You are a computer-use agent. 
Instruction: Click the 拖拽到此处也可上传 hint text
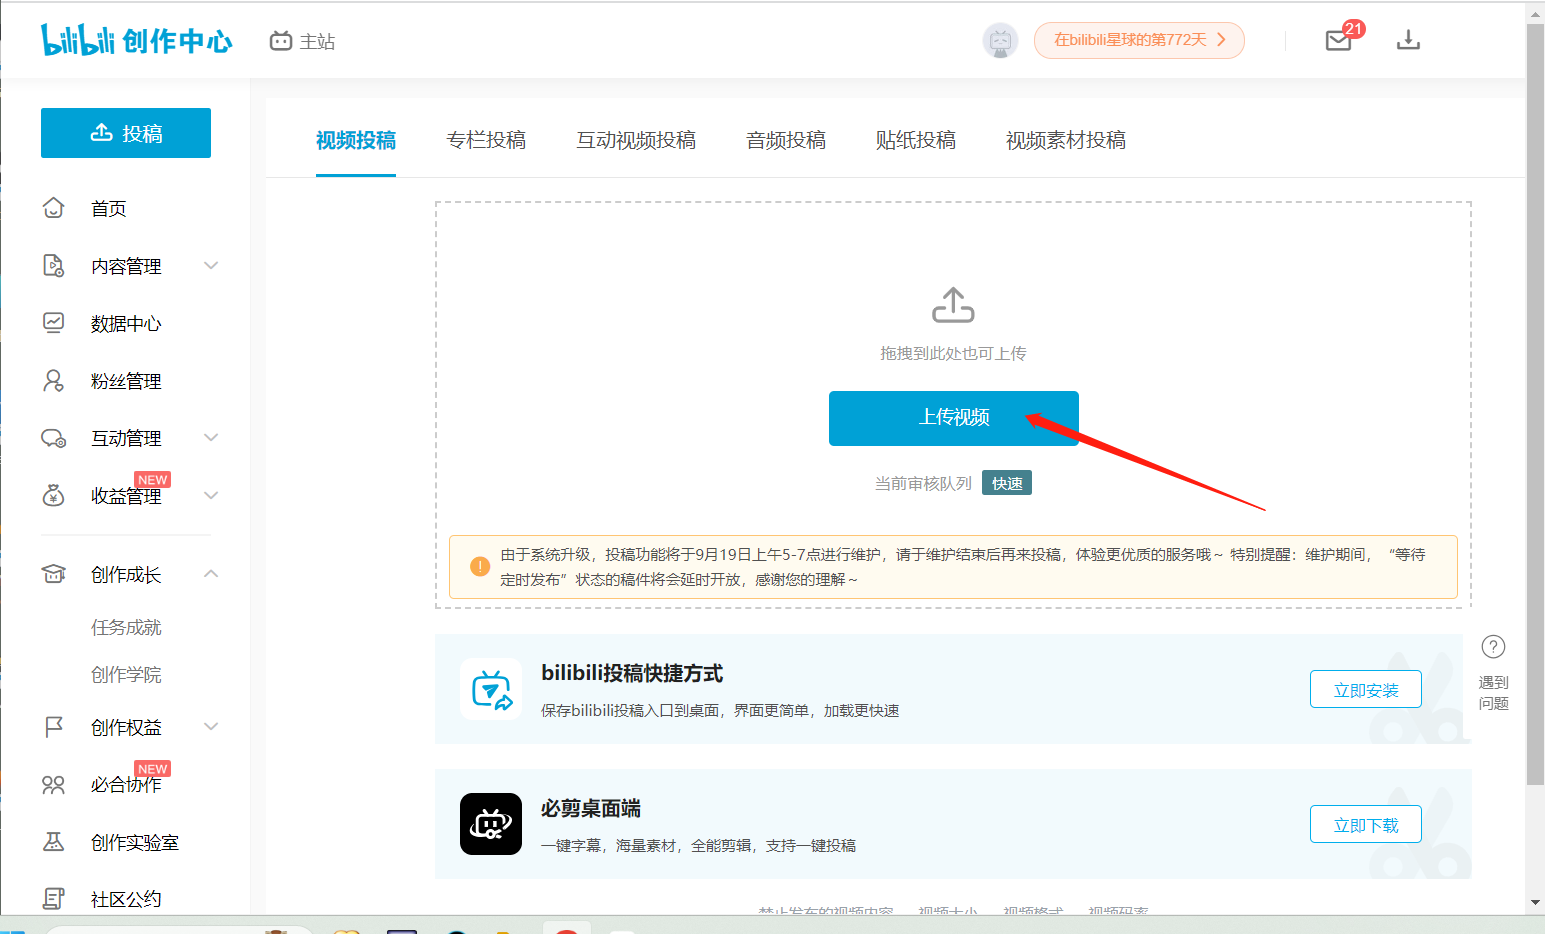953,353
